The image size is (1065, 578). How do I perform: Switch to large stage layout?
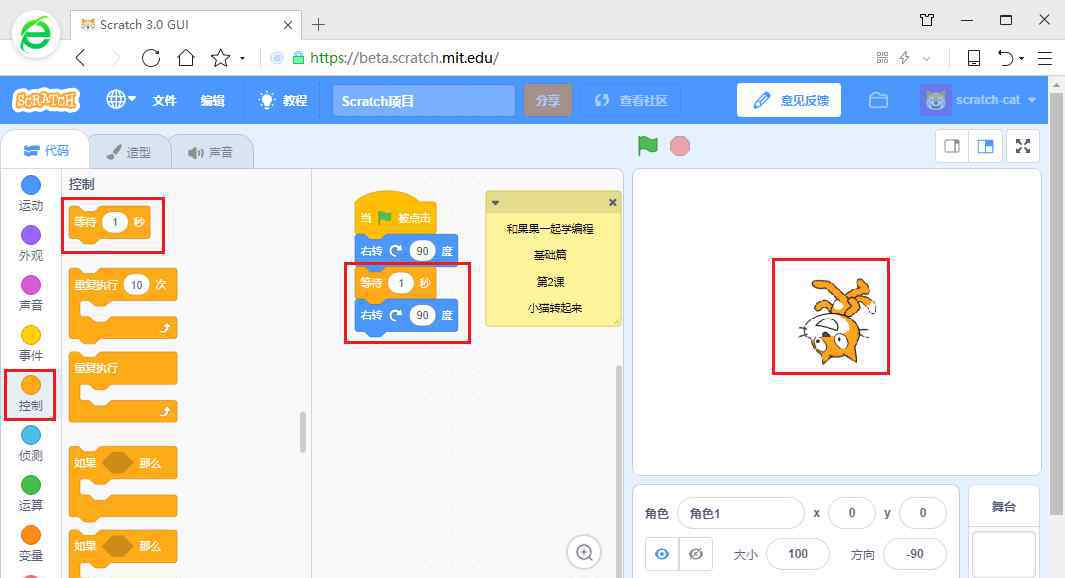(x=985, y=146)
